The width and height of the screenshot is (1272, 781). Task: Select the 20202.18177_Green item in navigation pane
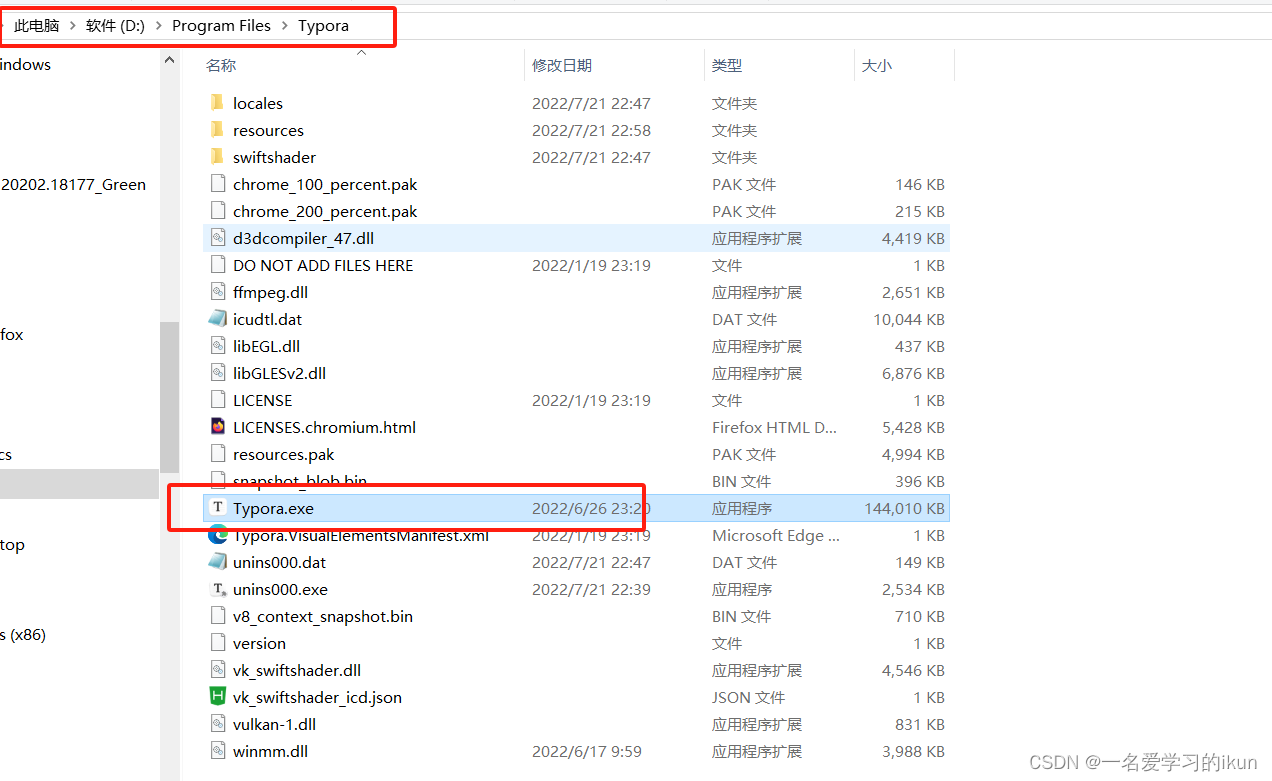[x=74, y=184]
